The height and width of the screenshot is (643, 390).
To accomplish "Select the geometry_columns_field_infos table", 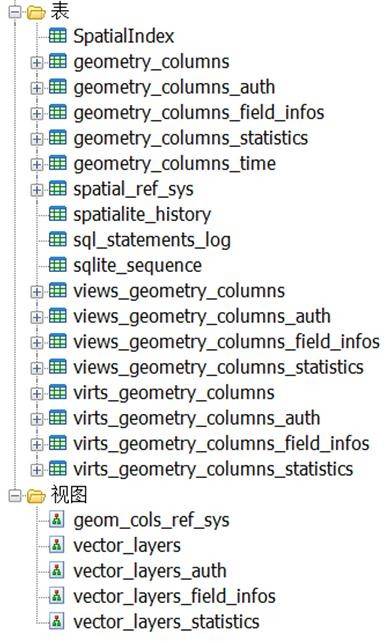I will [199, 113].
